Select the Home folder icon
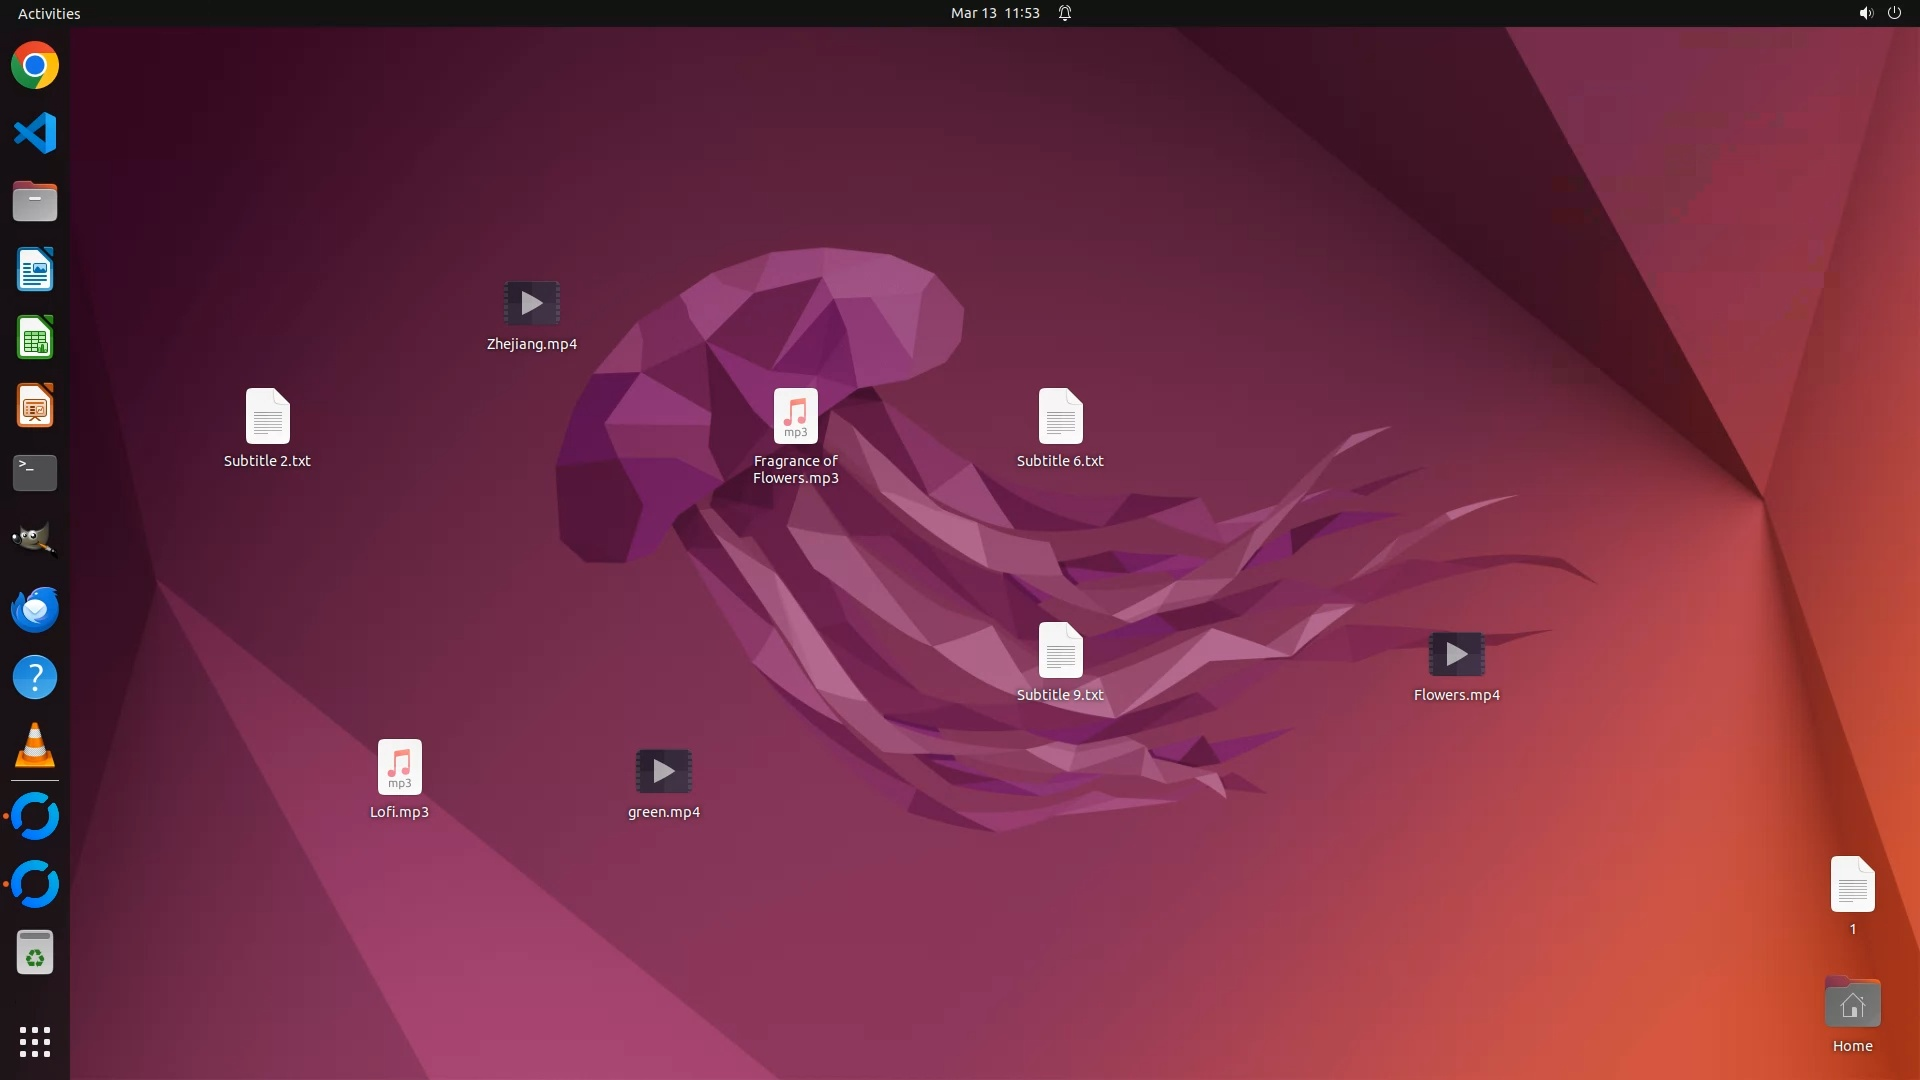This screenshot has height=1080, width=1920. pos(1852,1004)
